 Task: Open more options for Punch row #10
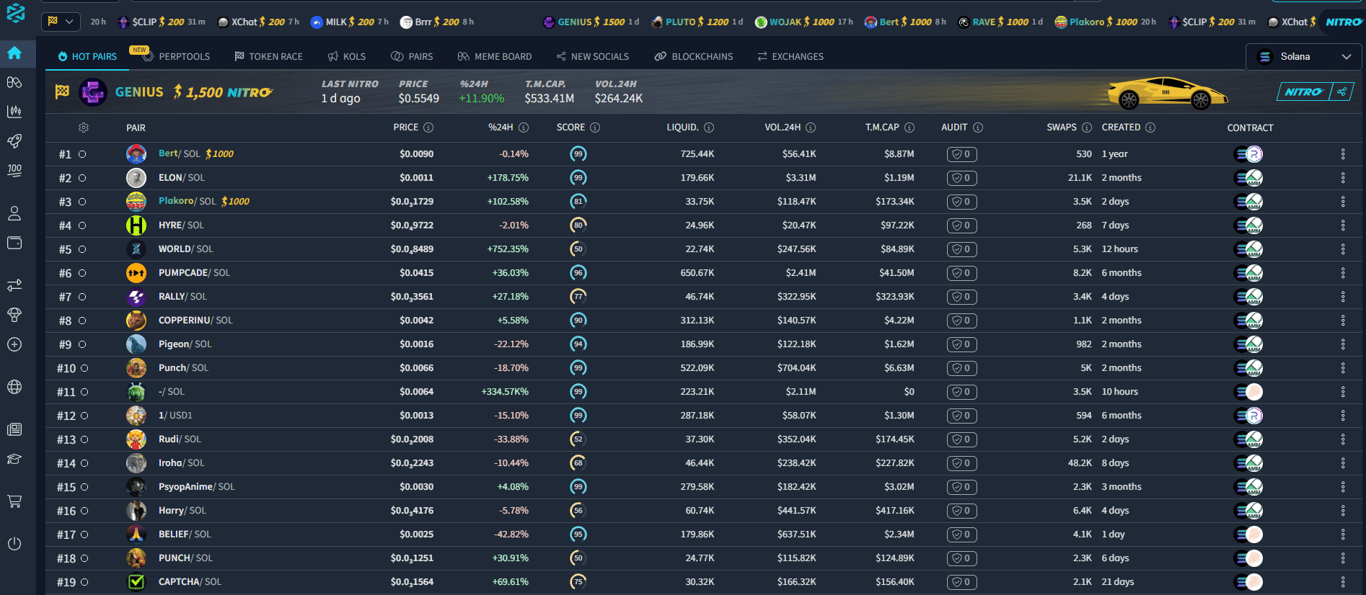pos(1343,368)
